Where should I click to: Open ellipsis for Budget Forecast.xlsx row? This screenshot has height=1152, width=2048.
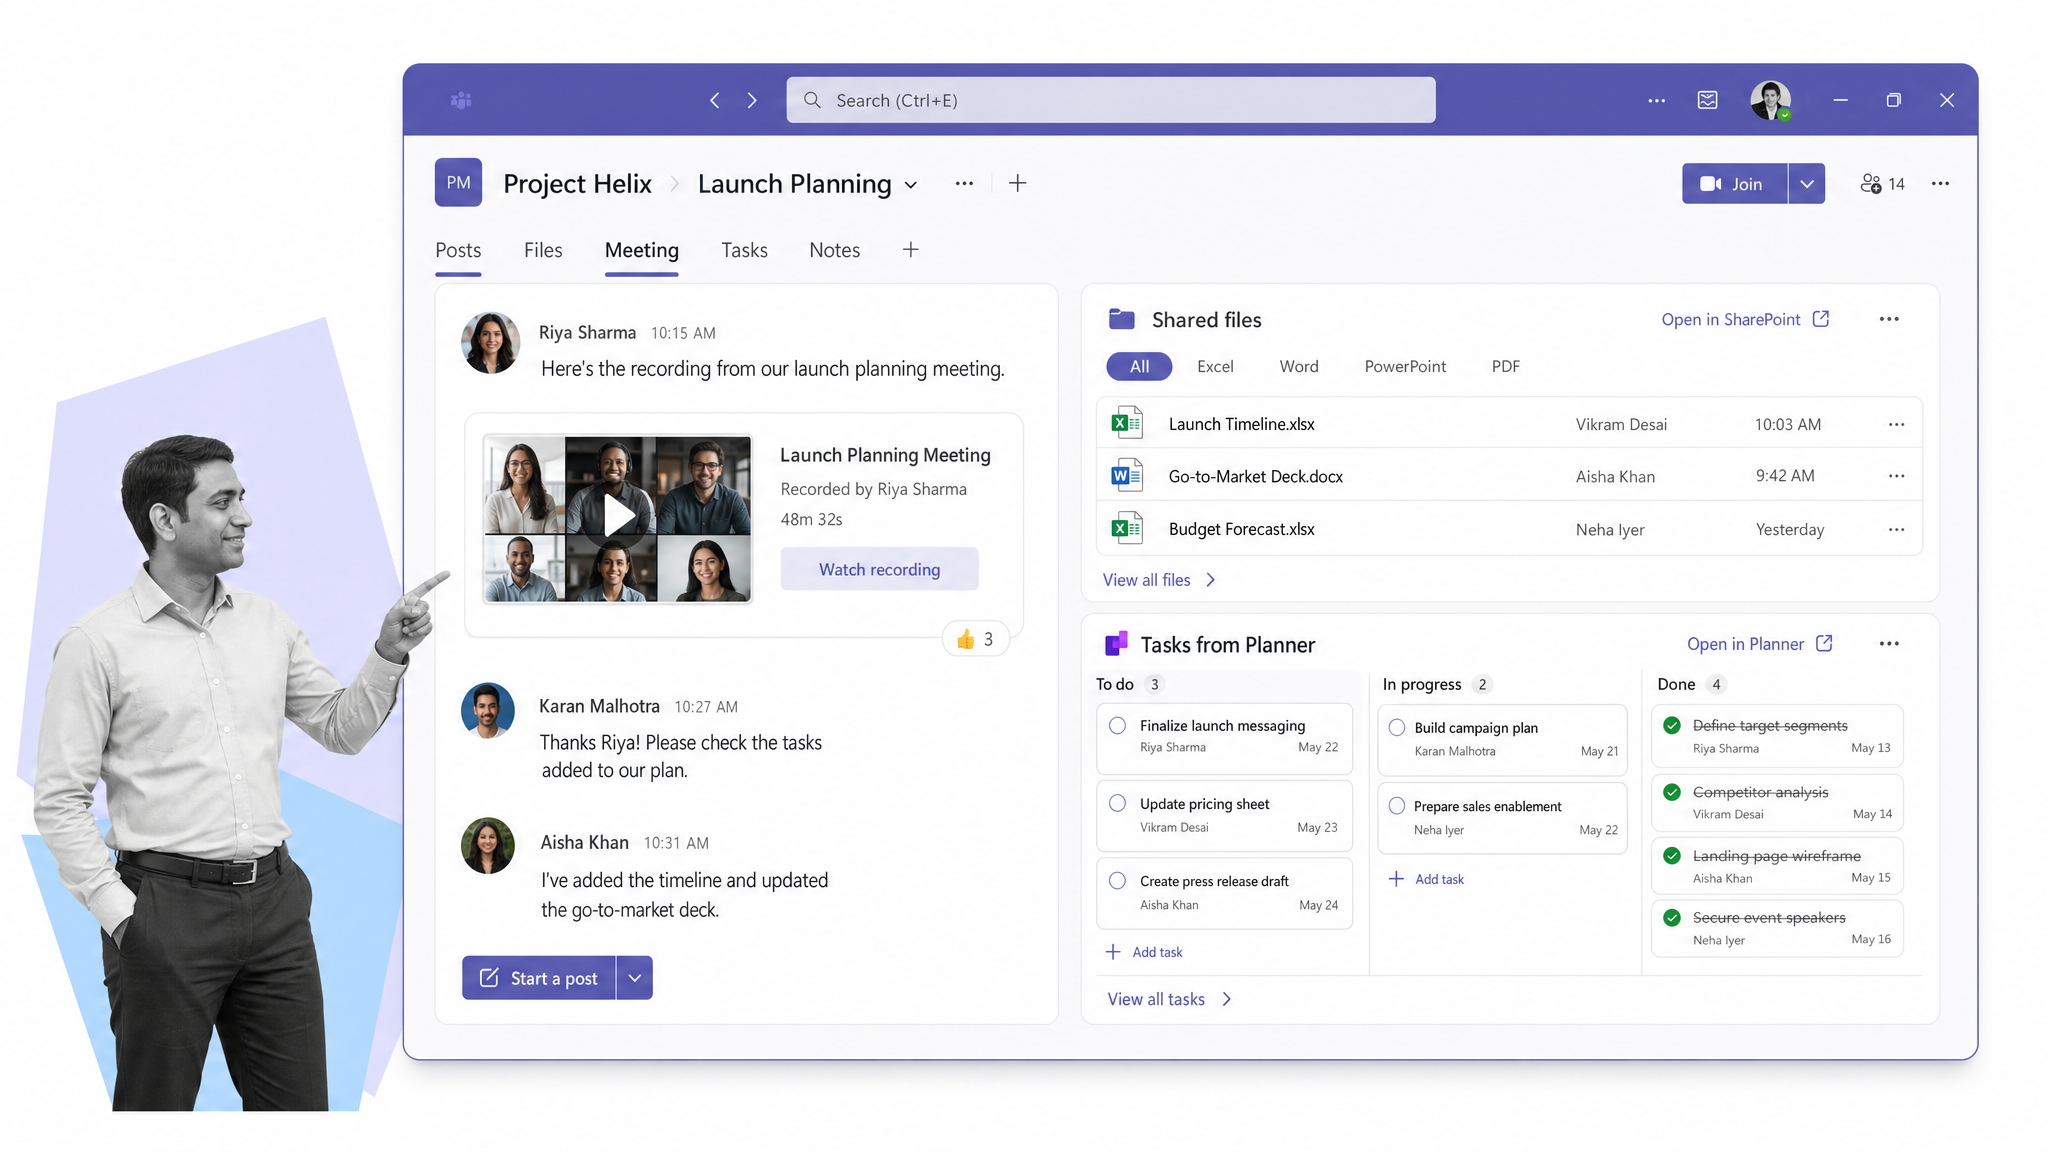point(1896,529)
